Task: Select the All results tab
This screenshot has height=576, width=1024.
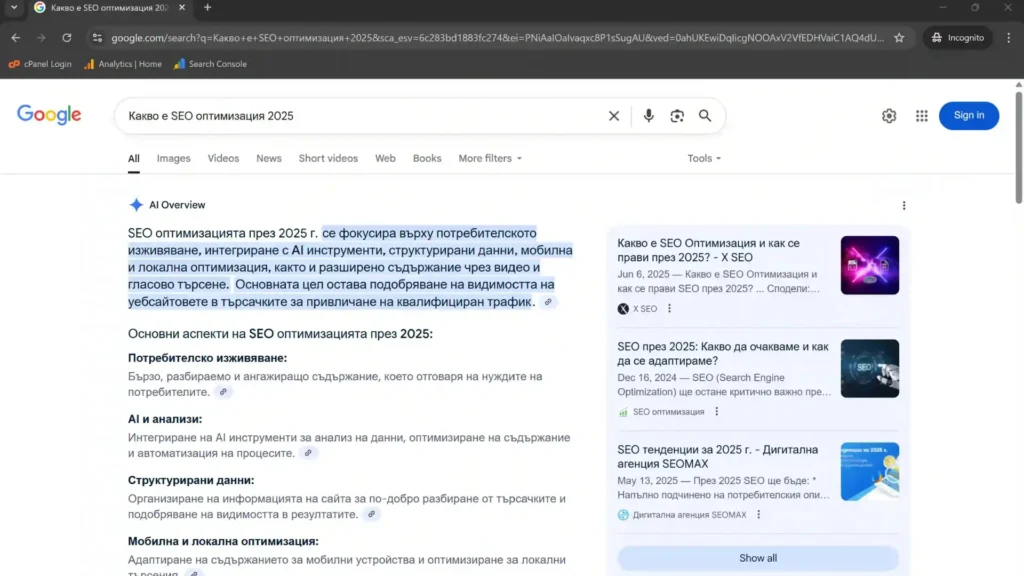Action: 134,158
